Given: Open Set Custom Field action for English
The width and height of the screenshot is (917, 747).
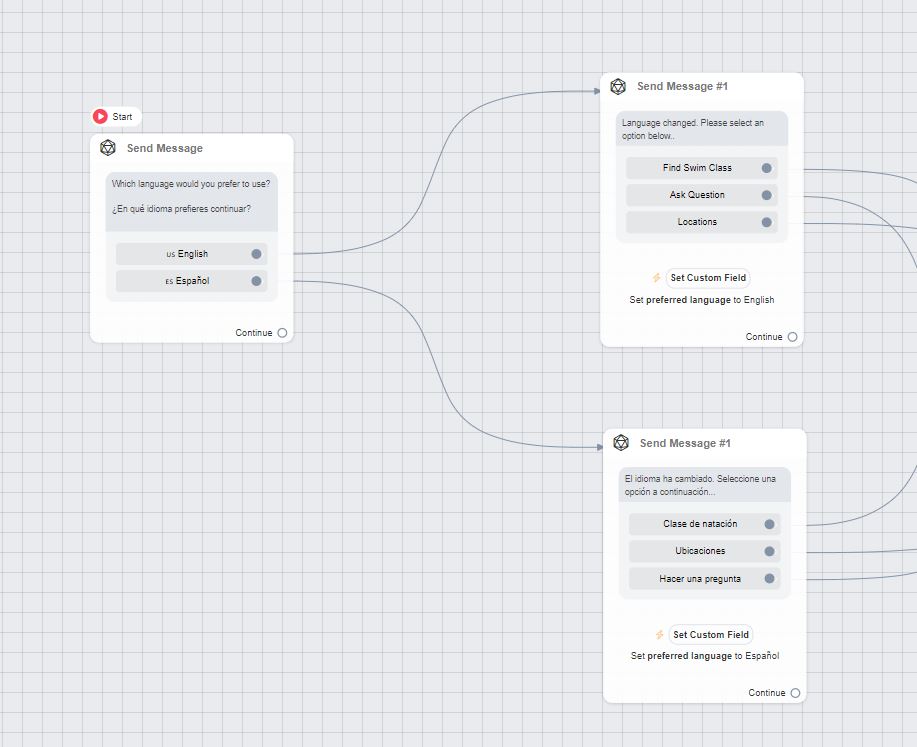Looking at the screenshot, I should pos(708,278).
